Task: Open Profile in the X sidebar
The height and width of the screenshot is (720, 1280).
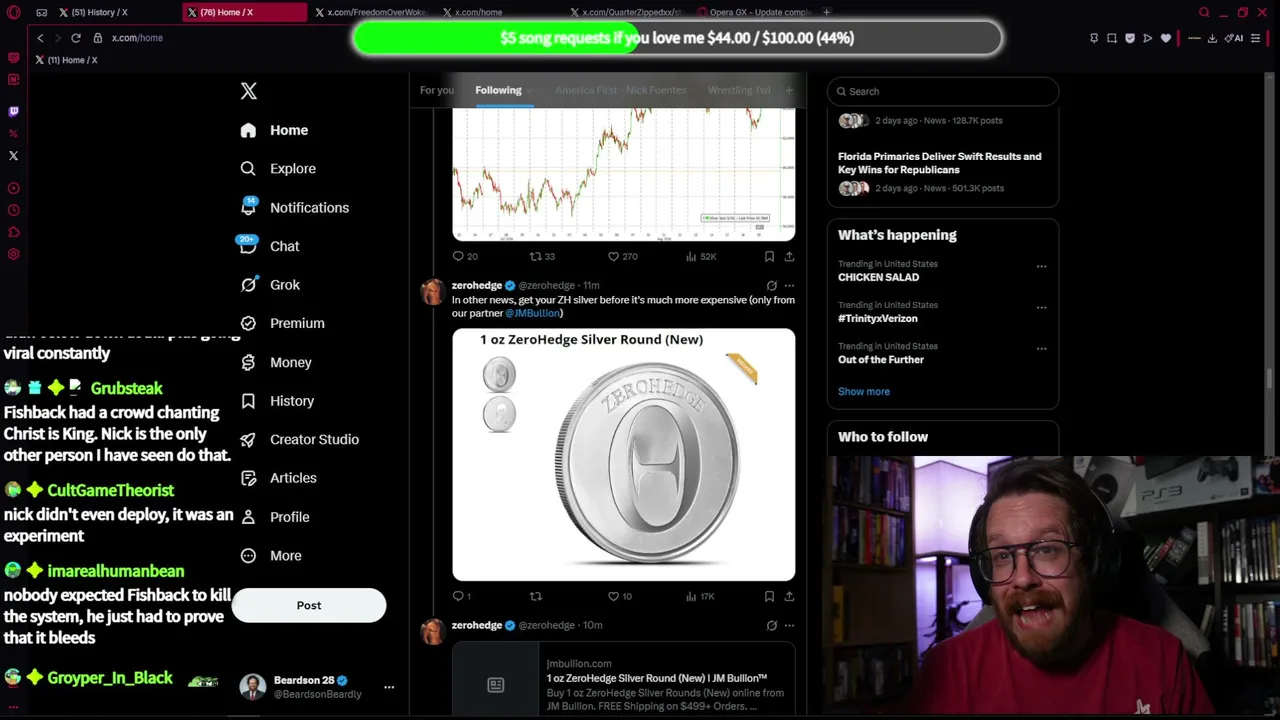Action: (275, 517)
